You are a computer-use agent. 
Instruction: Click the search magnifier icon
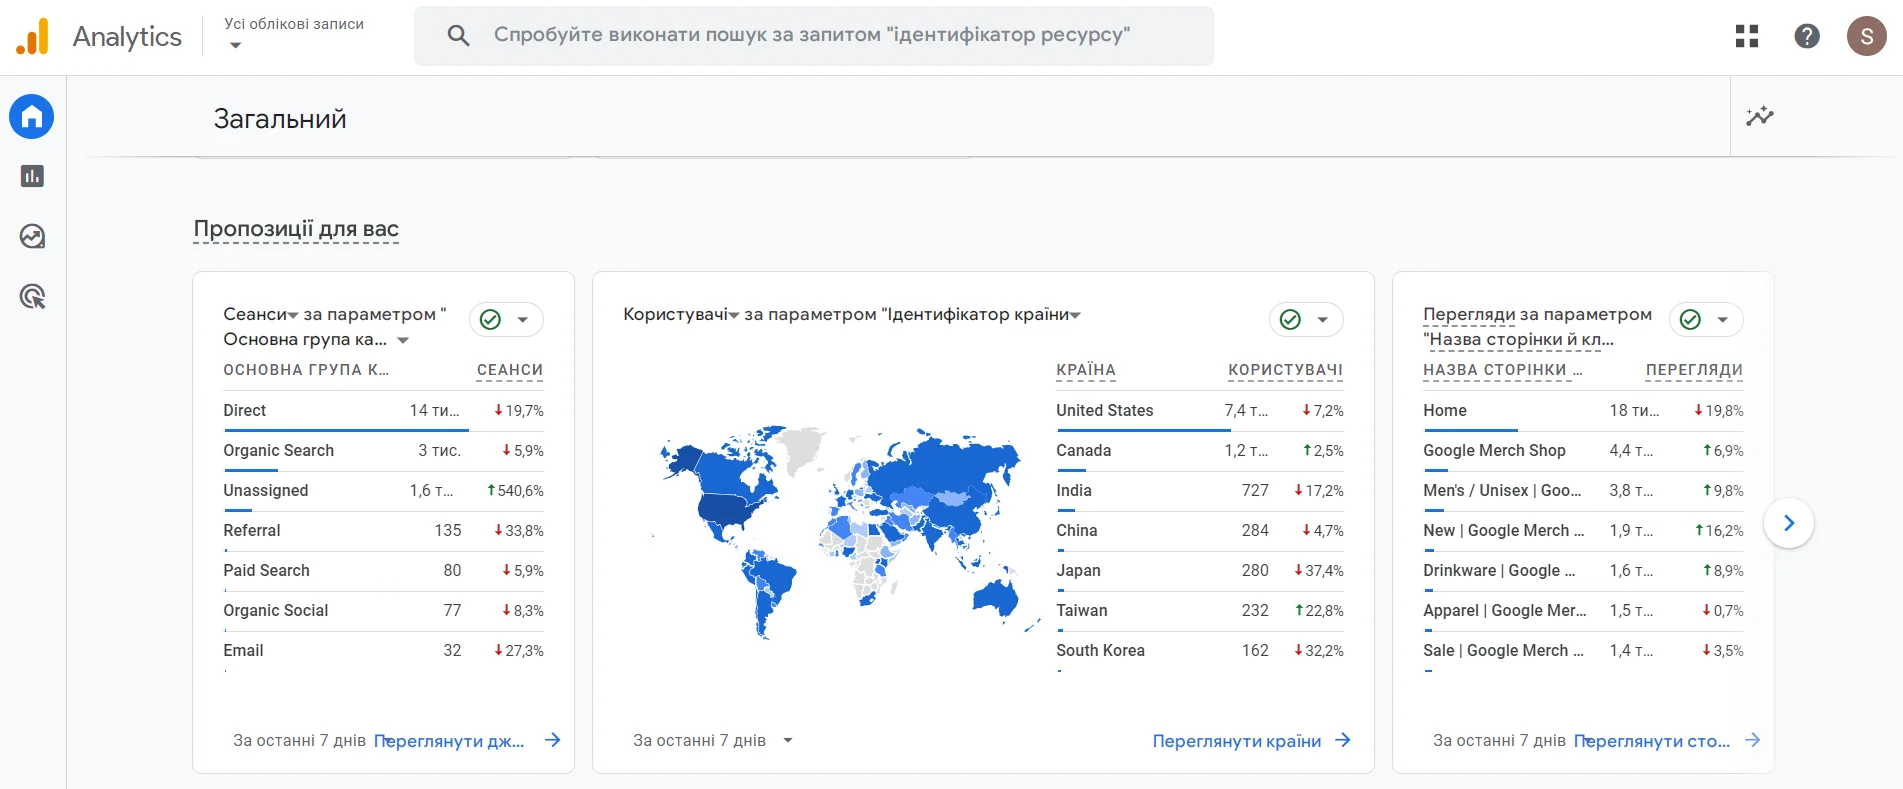pos(458,36)
